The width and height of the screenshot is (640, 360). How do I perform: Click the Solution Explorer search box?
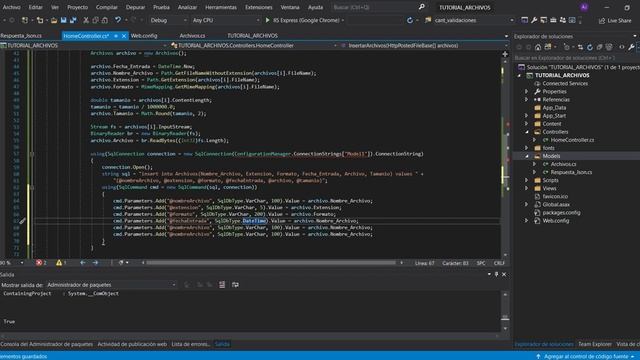pos(576,58)
